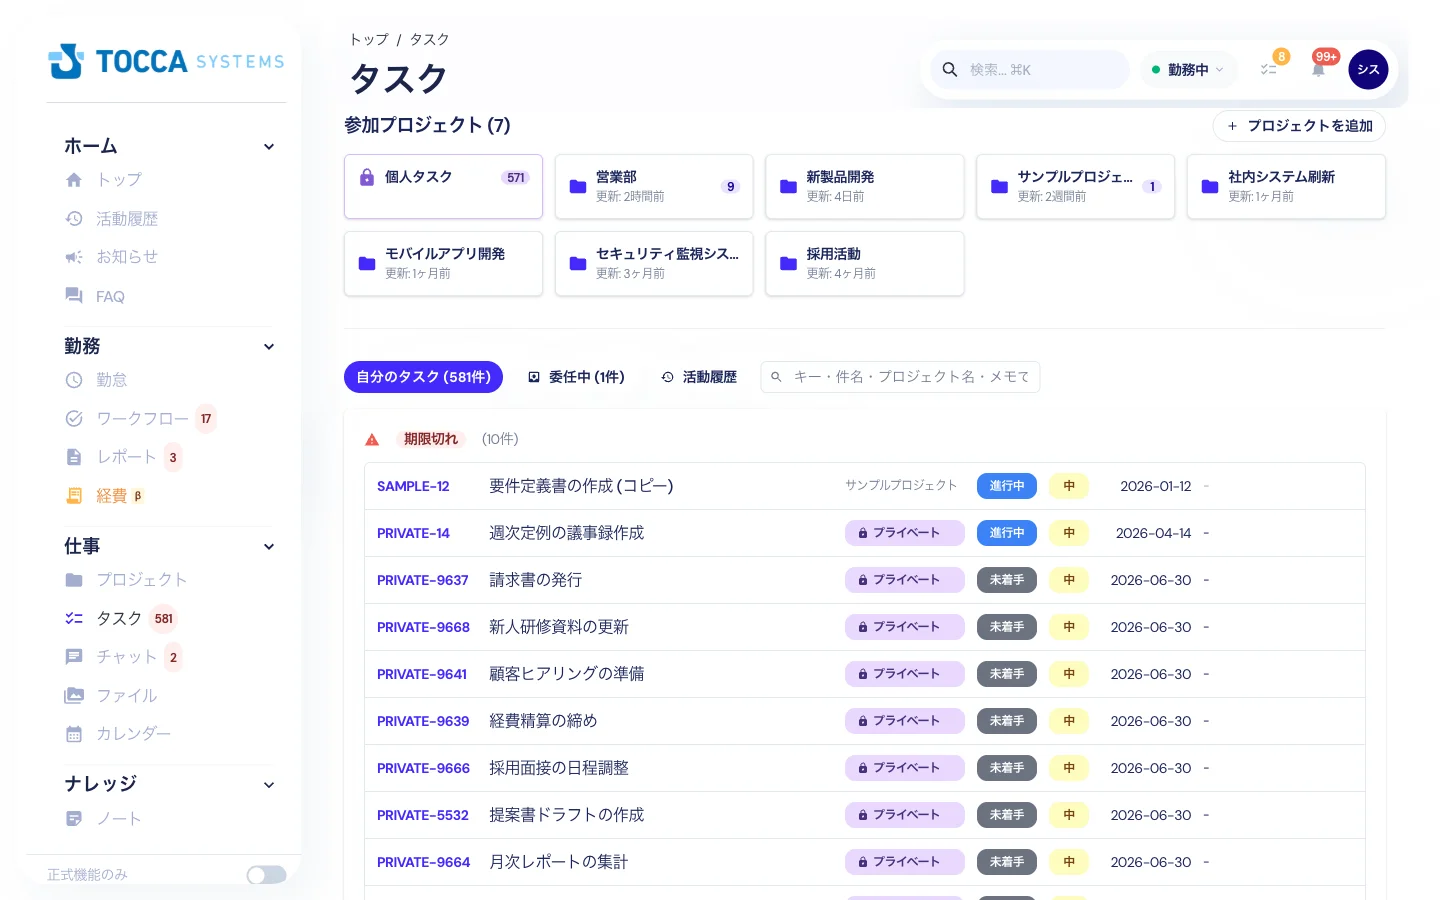1440x900 pixels.
Task: Open the トップ home icon in sidebar
Action: tap(74, 180)
